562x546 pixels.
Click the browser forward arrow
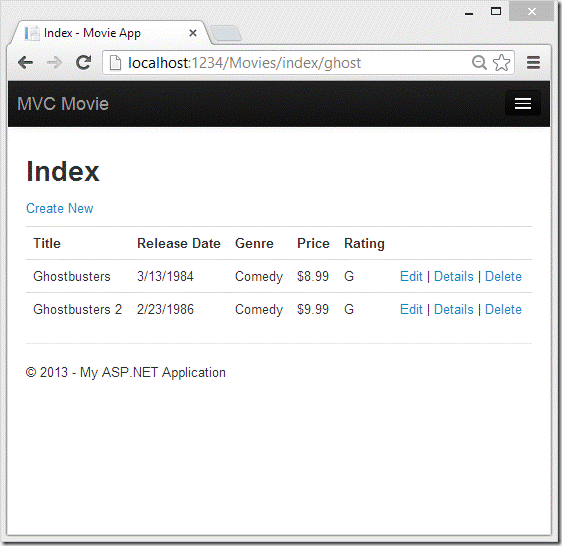pyautogui.click(x=54, y=63)
